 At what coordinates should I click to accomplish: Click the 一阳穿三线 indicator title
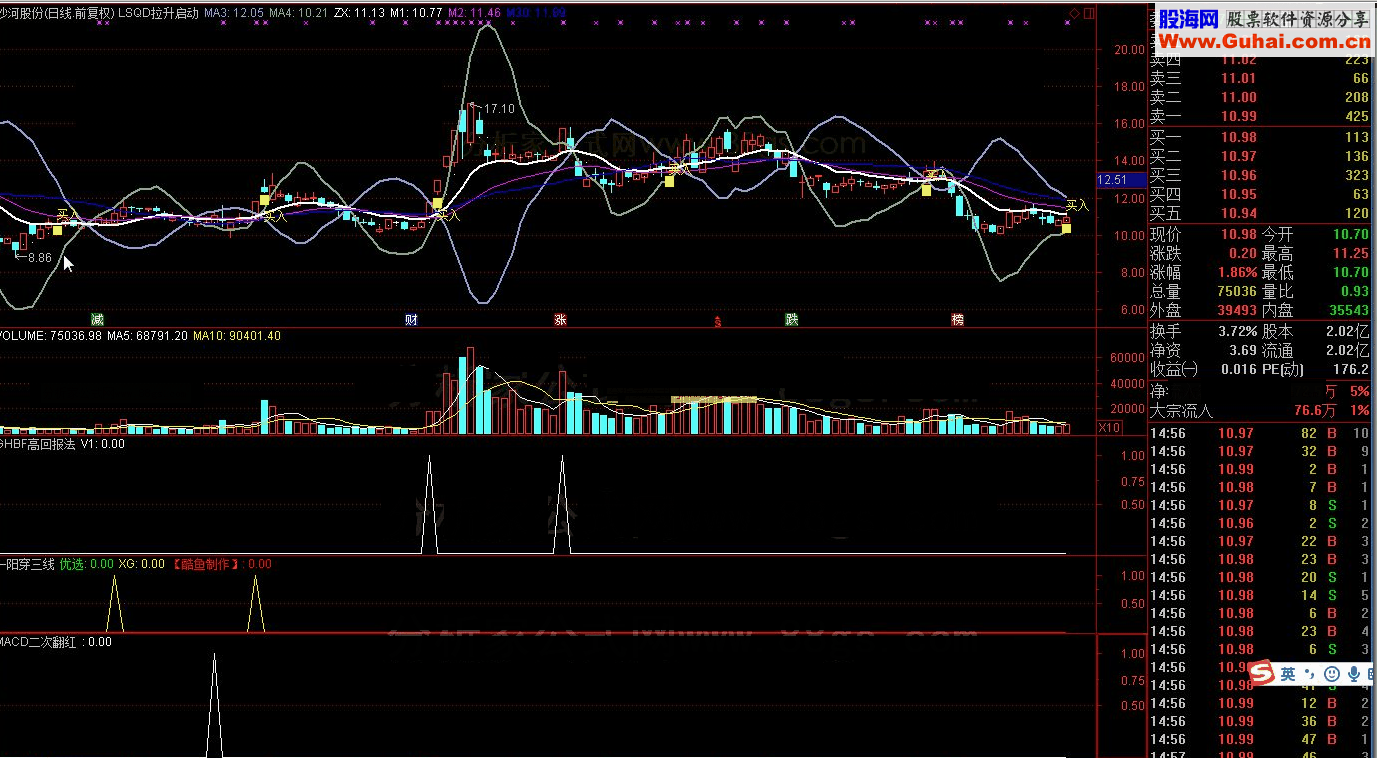[x=27, y=564]
